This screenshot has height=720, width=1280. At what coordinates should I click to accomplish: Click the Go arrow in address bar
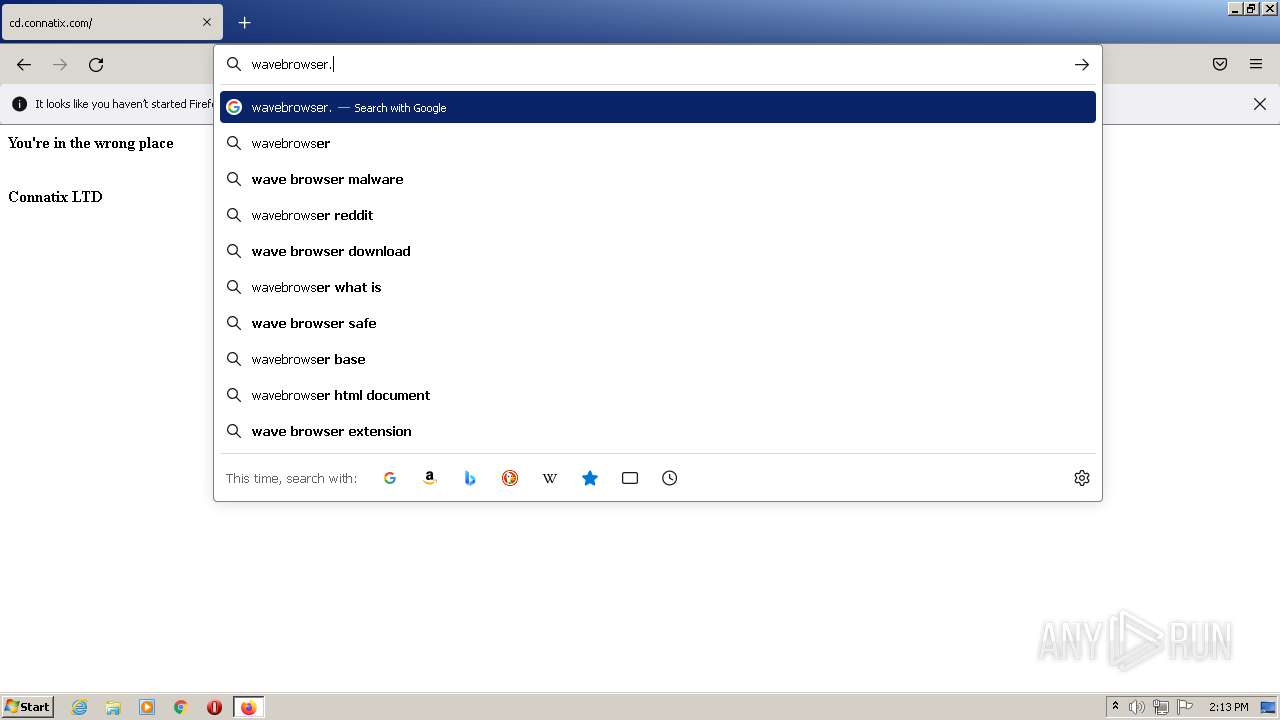[x=1082, y=64]
